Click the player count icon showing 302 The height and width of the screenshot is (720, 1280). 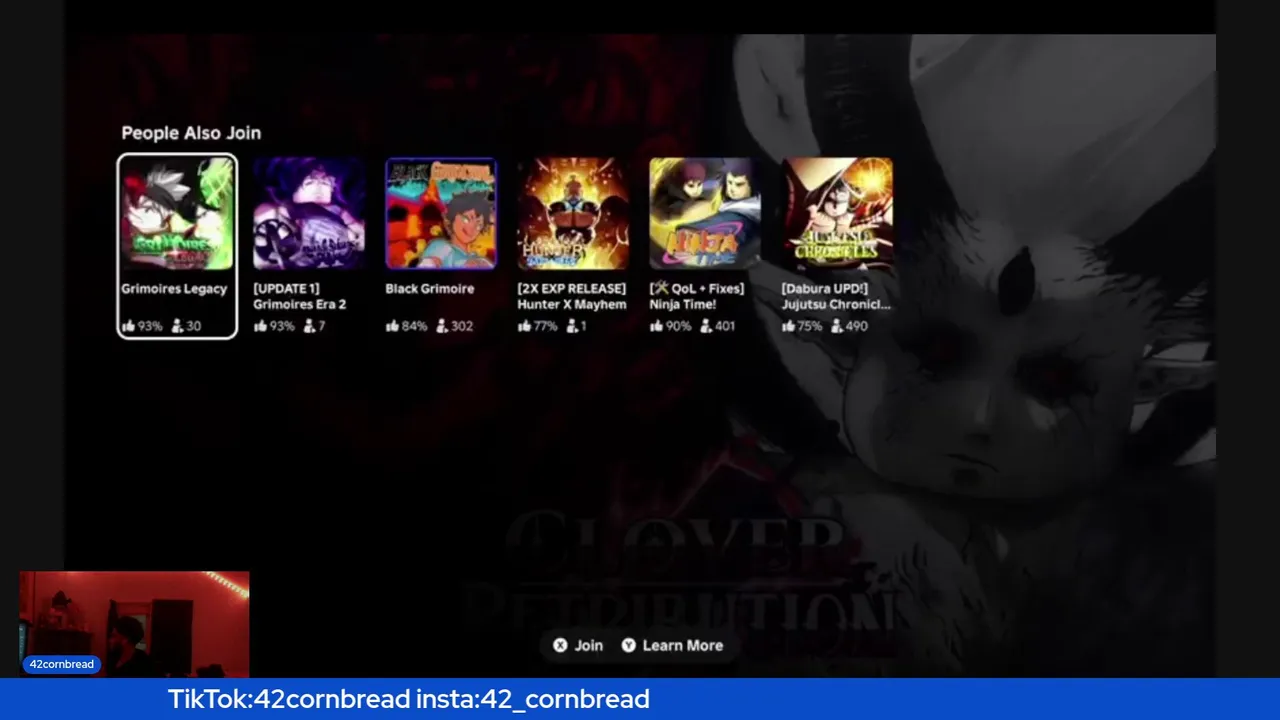(x=441, y=326)
